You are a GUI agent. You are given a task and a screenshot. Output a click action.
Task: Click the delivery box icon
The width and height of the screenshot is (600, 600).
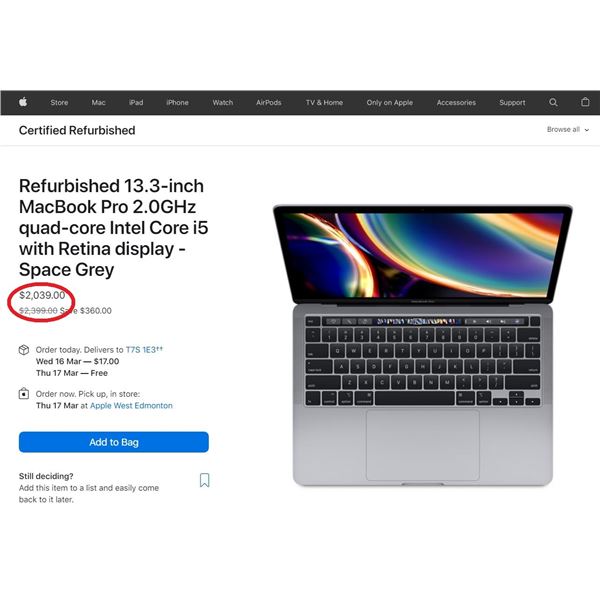click(x=24, y=350)
